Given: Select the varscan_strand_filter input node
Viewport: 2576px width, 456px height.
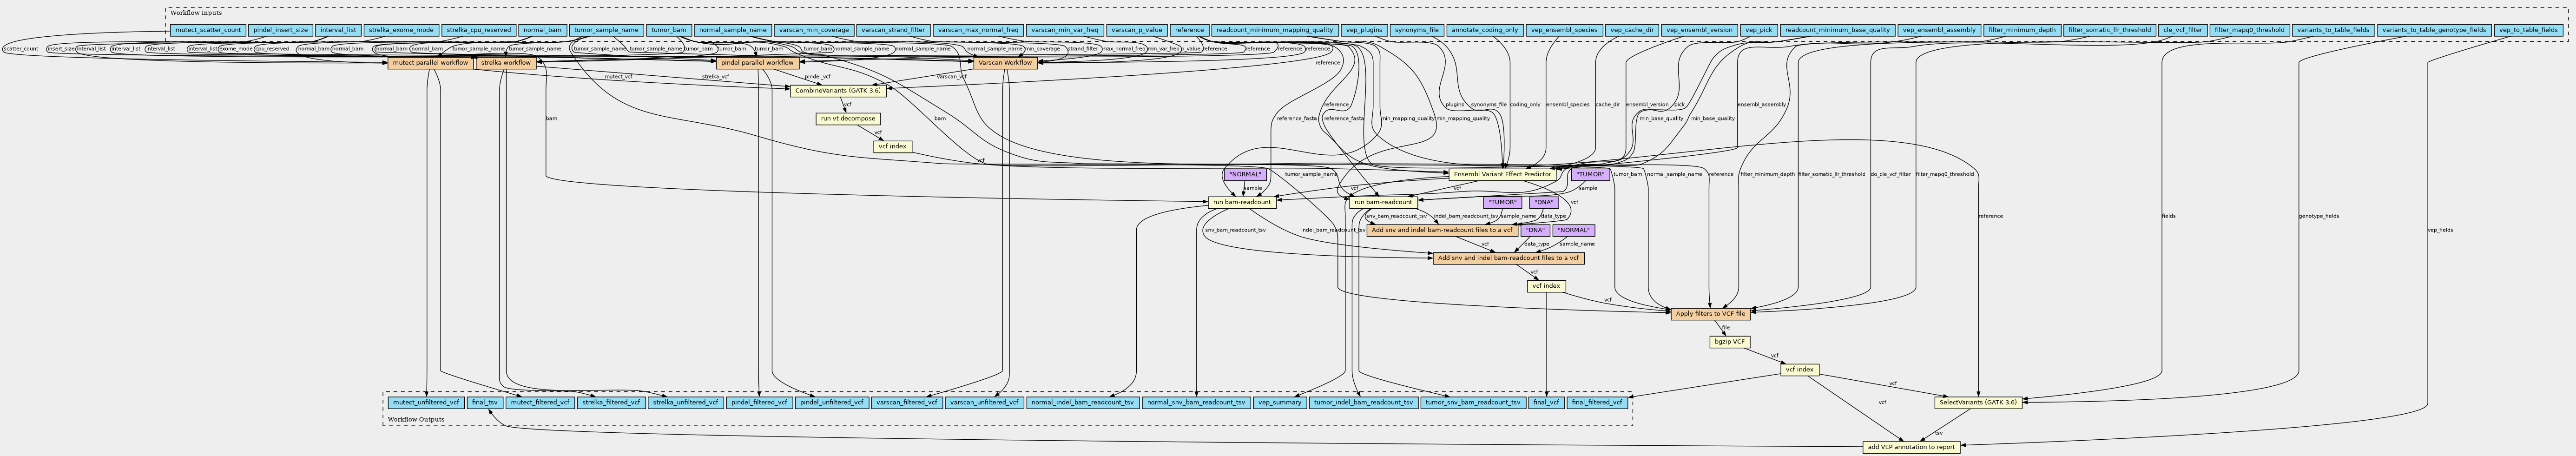Looking at the screenshot, I should click(x=893, y=30).
